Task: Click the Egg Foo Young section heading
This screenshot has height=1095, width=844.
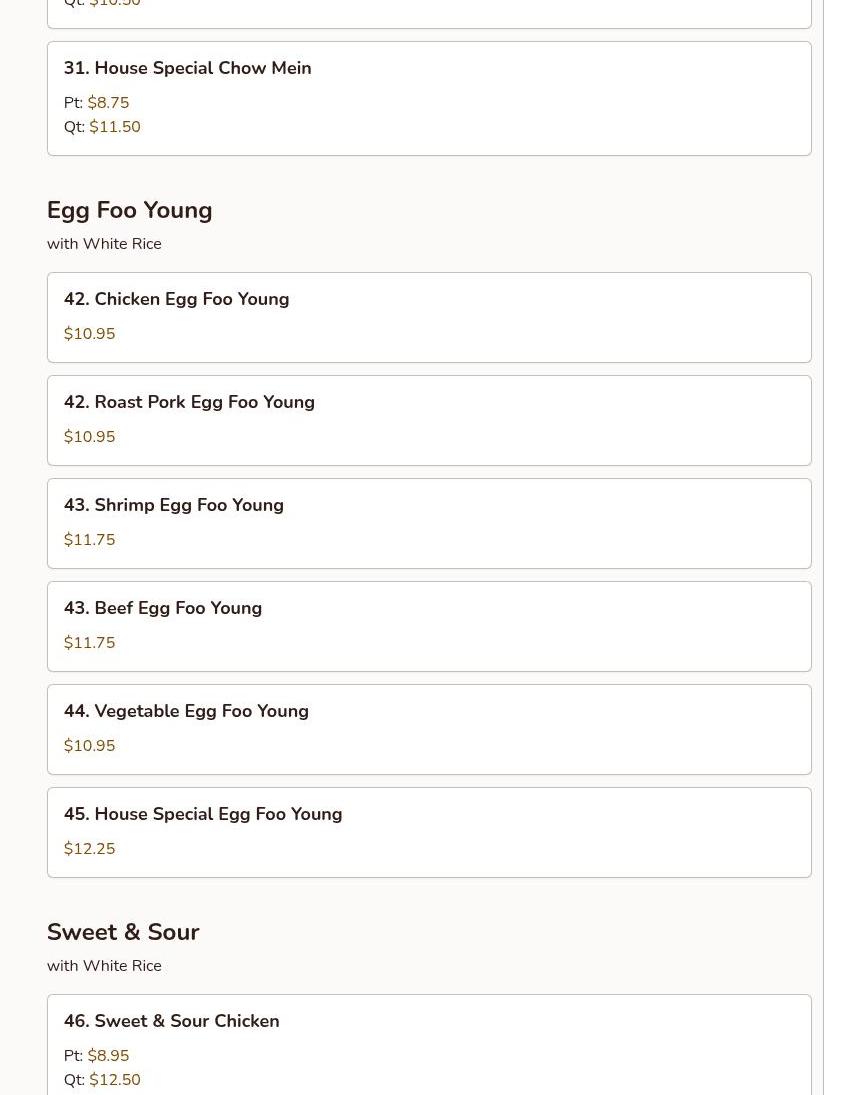Action: click(x=129, y=210)
